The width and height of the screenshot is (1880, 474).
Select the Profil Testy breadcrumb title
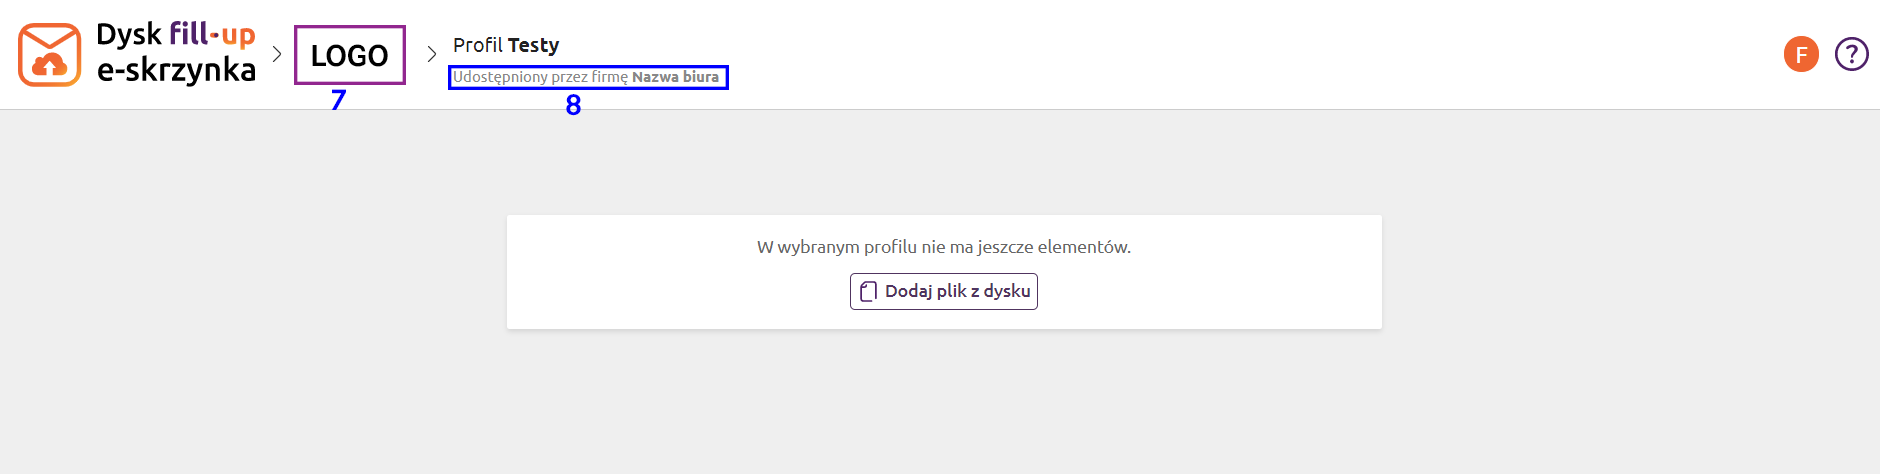[506, 45]
